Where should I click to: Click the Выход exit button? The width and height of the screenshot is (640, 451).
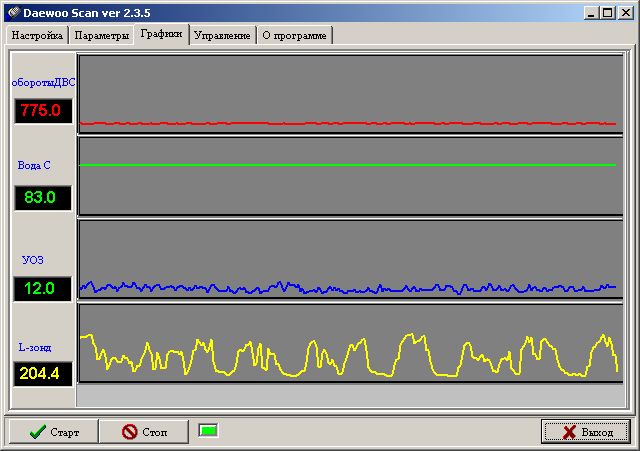[x=585, y=432]
